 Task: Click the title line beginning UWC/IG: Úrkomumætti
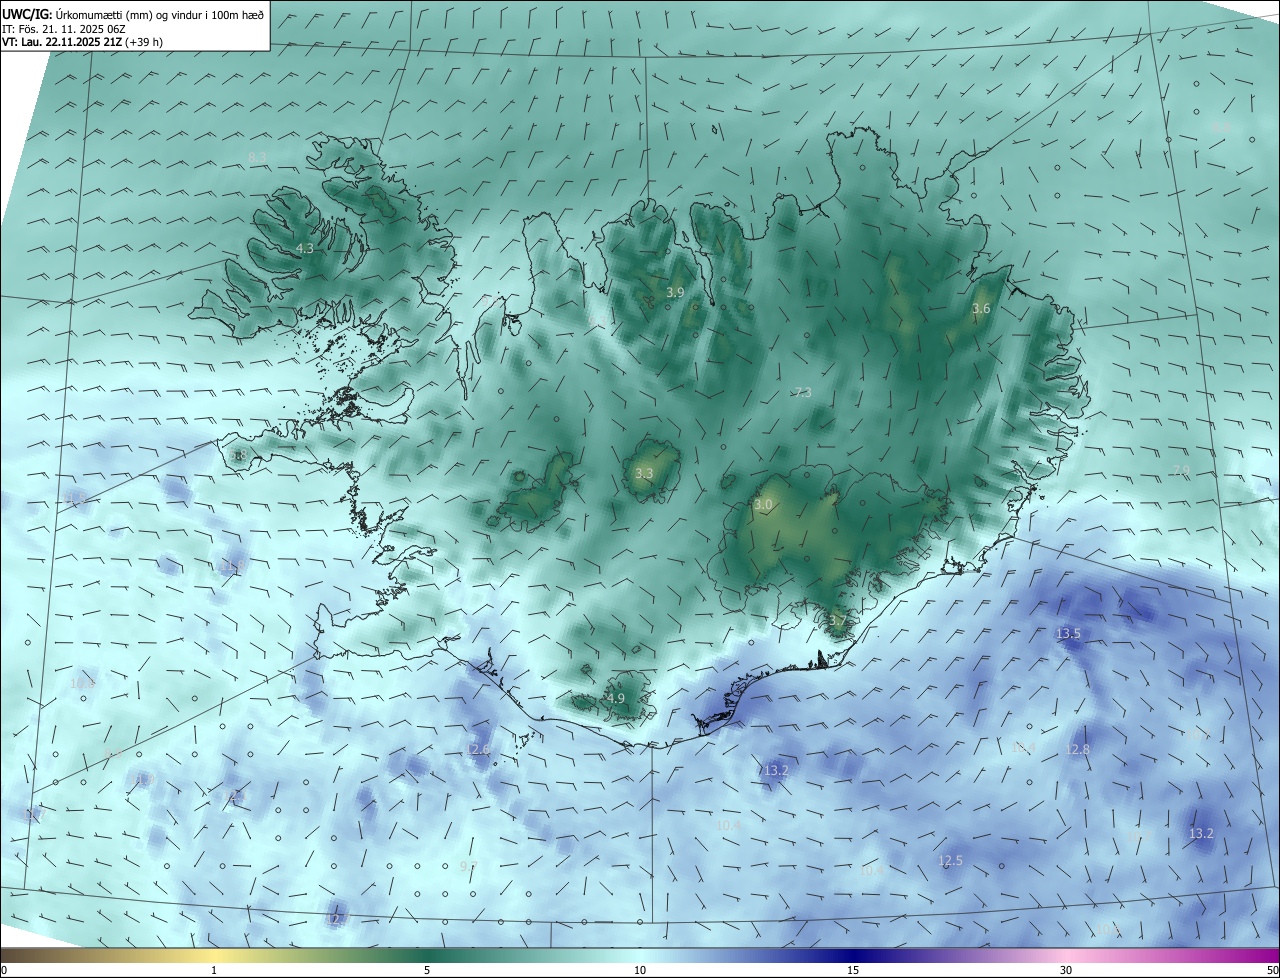coord(133,14)
